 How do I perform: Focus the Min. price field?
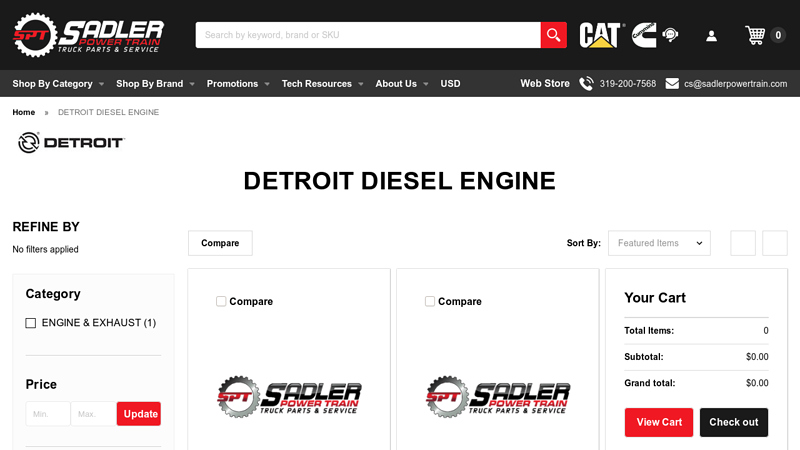pos(48,414)
